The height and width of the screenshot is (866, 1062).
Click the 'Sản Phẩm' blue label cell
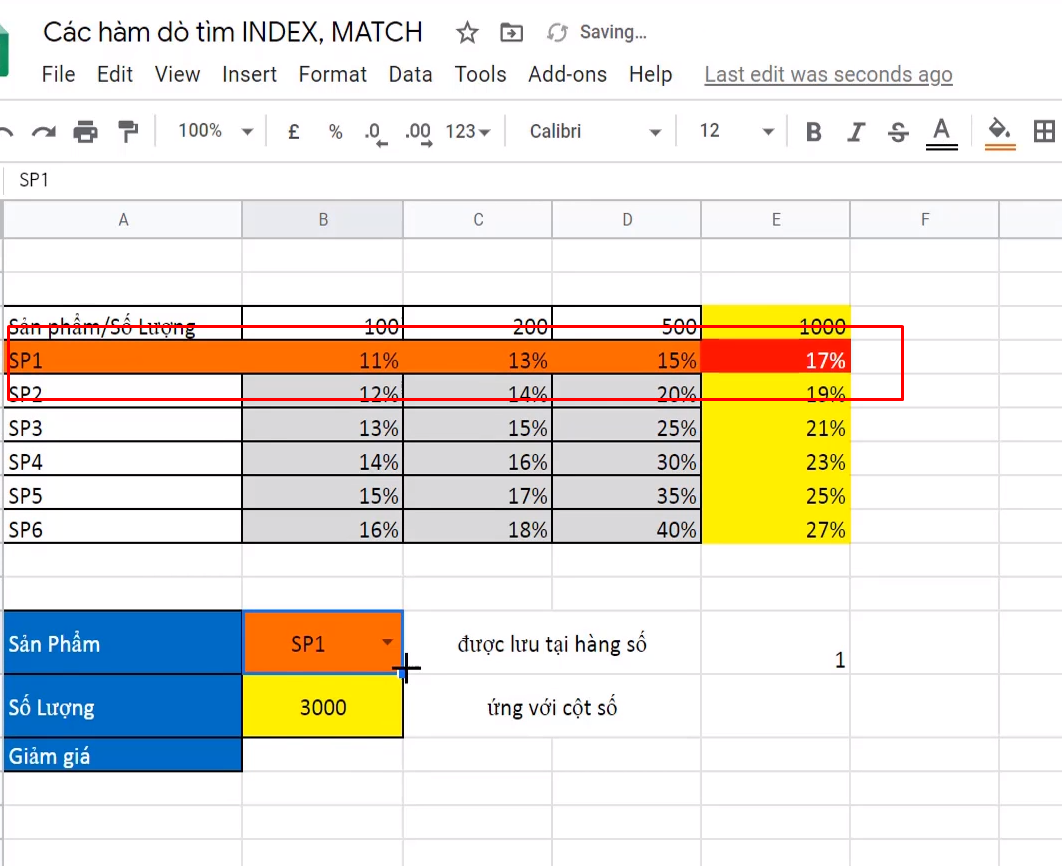[x=123, y=643]
